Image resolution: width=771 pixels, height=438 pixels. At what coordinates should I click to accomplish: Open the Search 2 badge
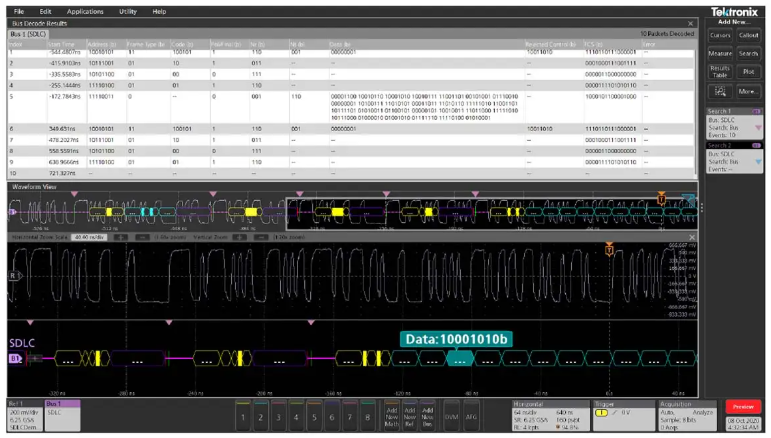[x=734, y=157]
